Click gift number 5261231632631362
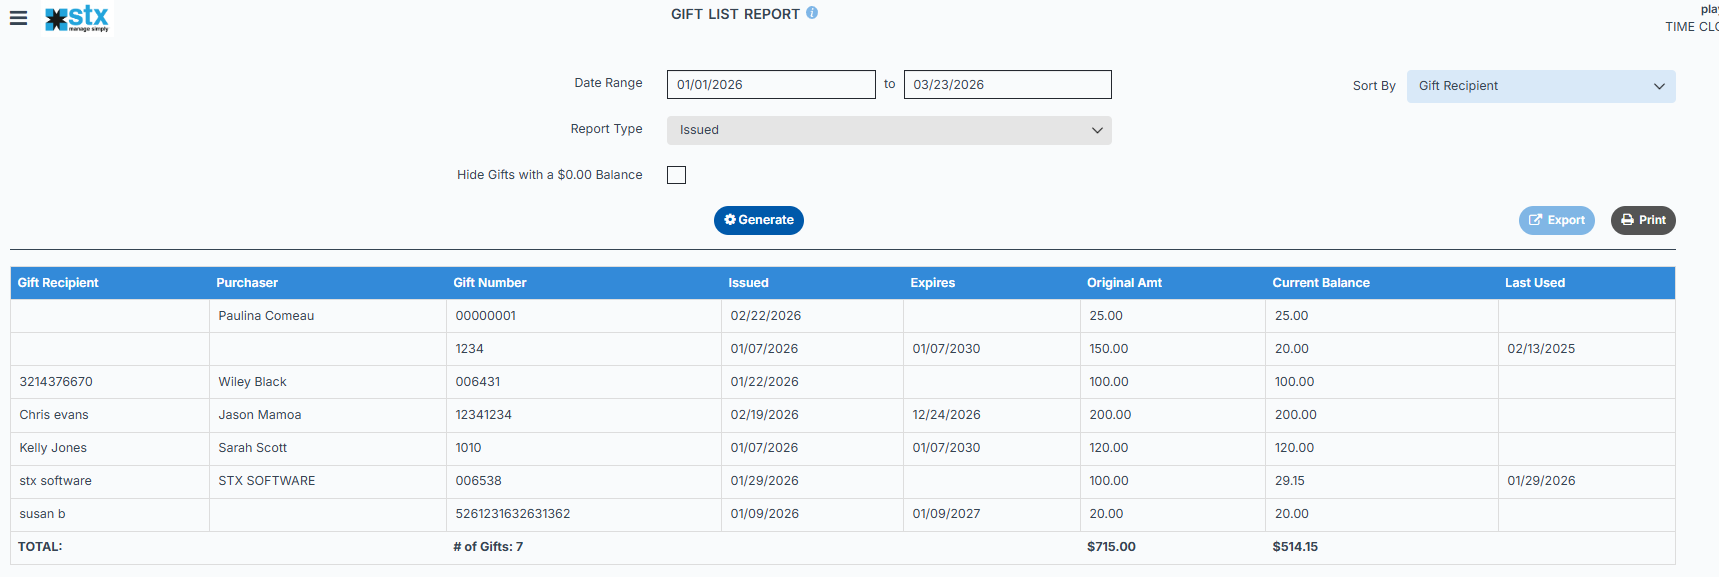Screen dimensions: 1719x577 [x=512, y=514]
